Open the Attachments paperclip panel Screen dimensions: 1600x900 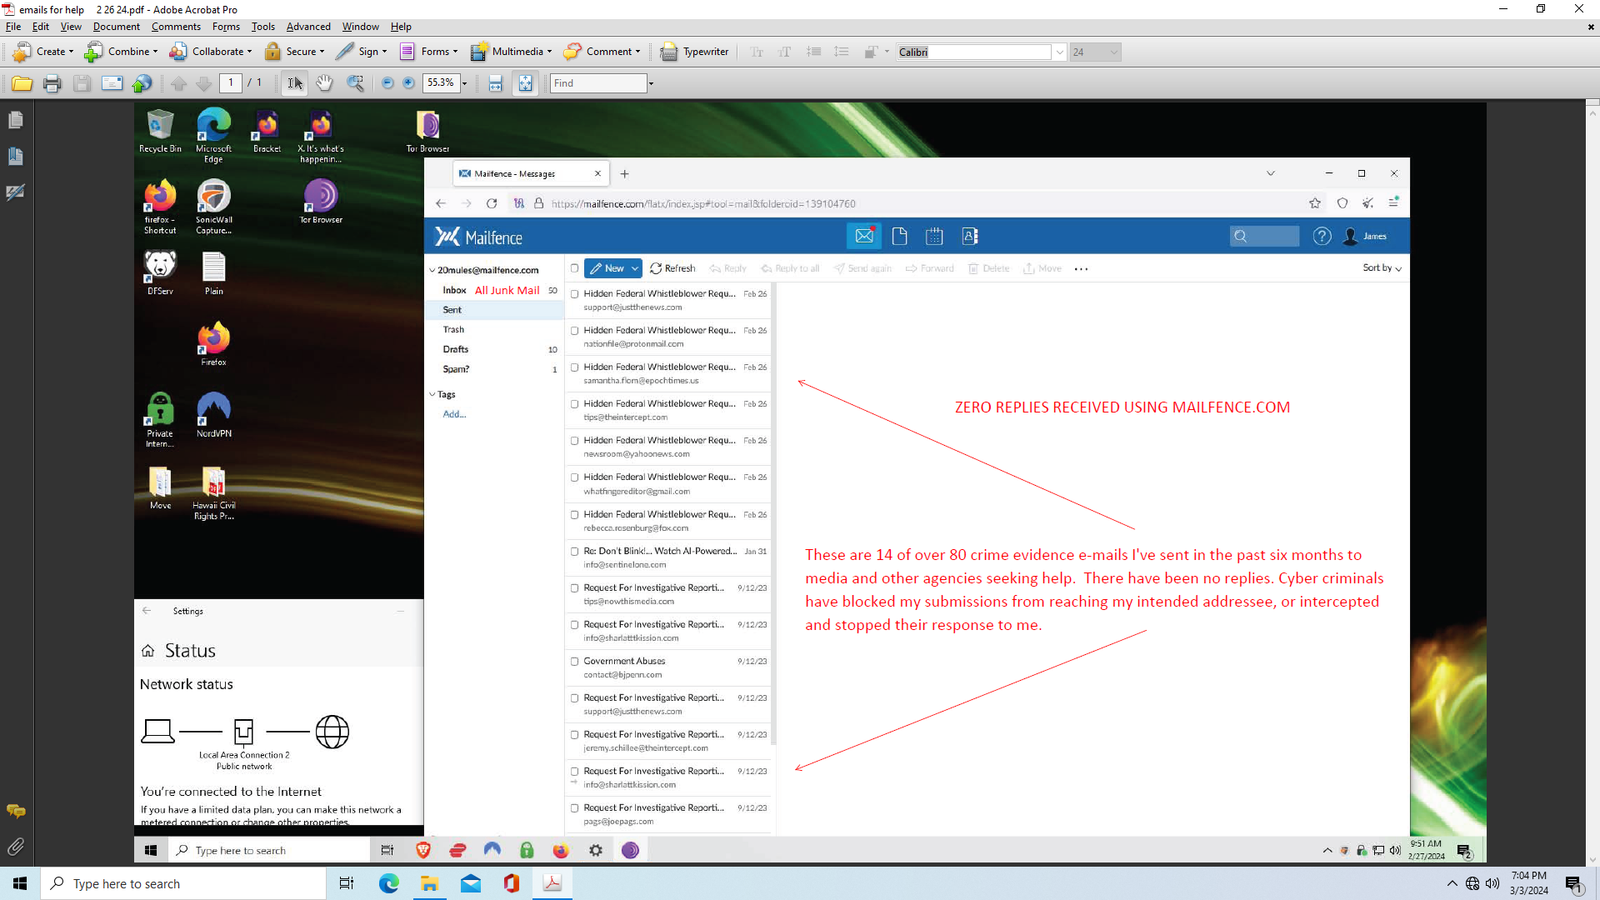click(x=16, y=847)
